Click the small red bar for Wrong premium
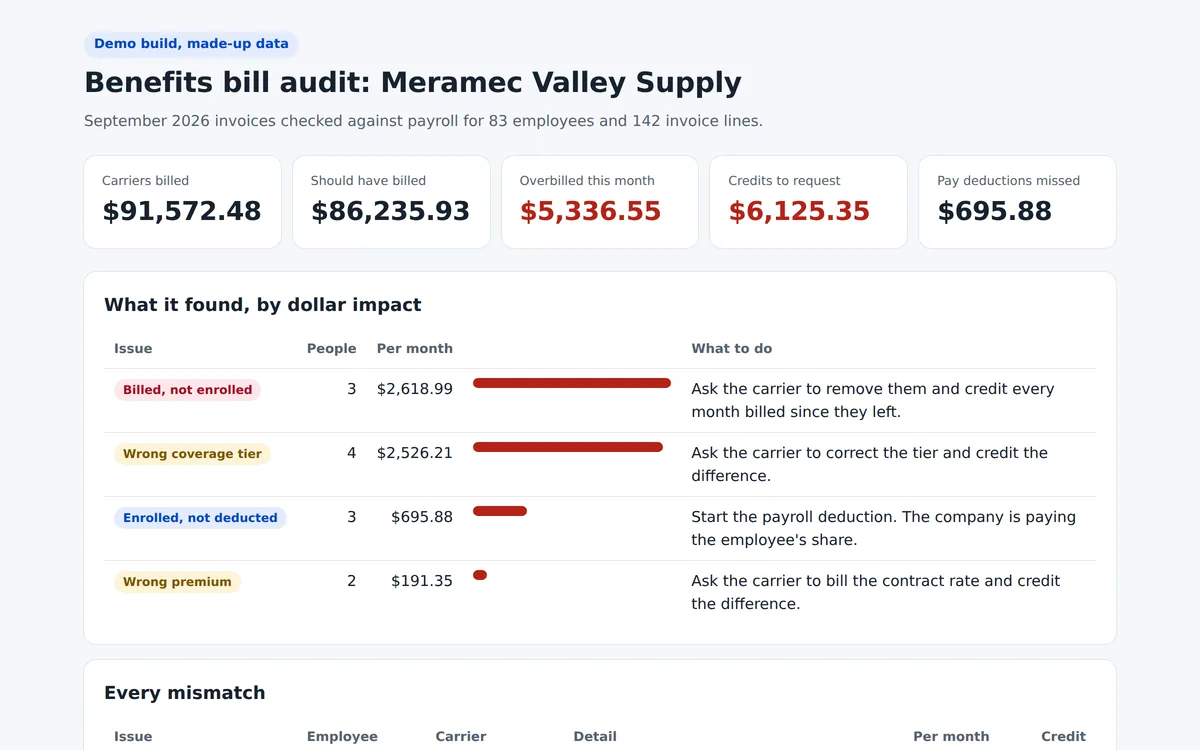Screen dimensions: 1200x750 pyautogui.click(x=480, y=575)
